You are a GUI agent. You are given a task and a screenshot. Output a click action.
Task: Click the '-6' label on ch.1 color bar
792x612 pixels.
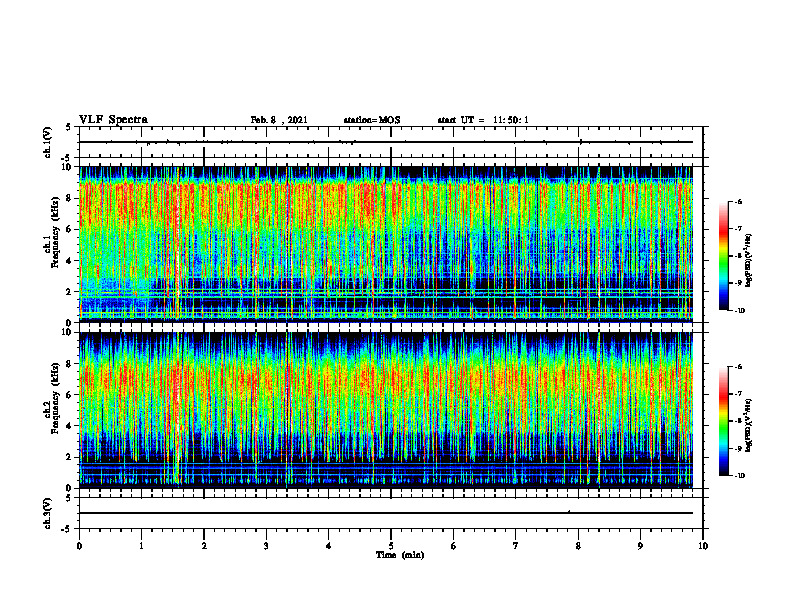click(738, 201)
